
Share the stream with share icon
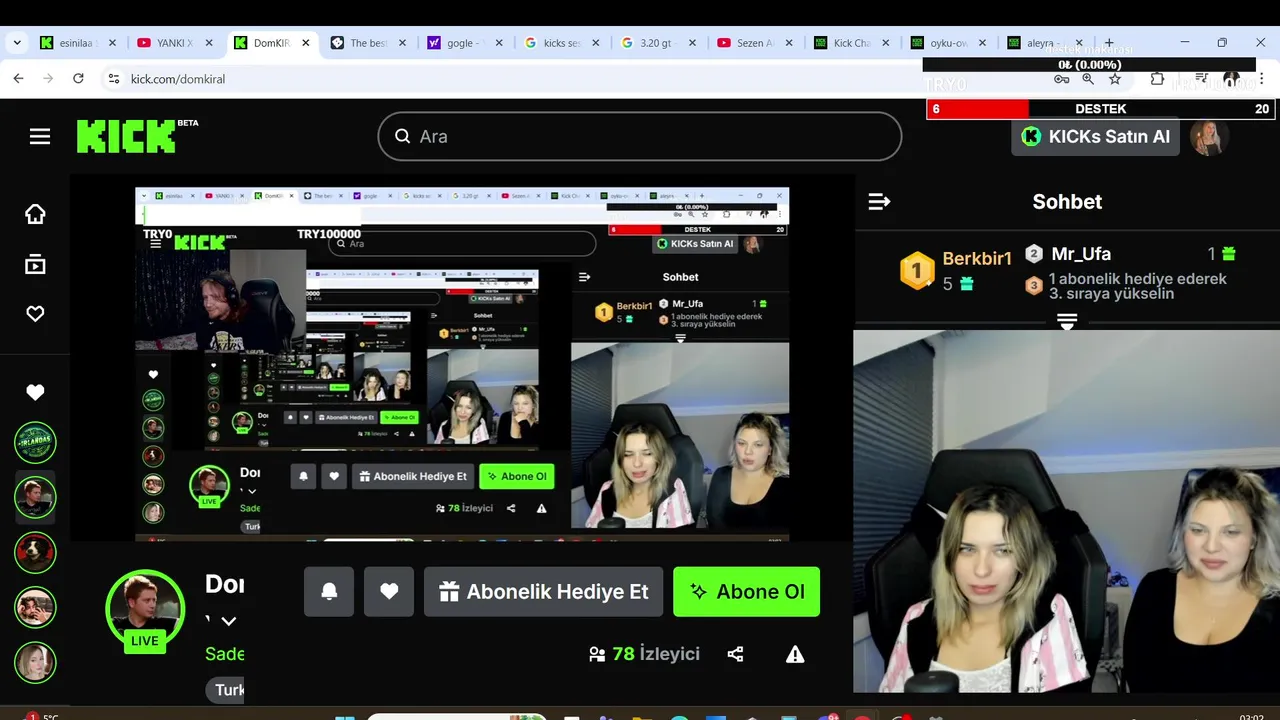[x=735, y=654]
